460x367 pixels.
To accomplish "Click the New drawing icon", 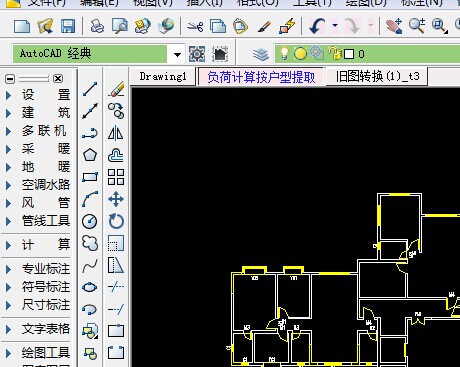I will [x=22, y=26].
